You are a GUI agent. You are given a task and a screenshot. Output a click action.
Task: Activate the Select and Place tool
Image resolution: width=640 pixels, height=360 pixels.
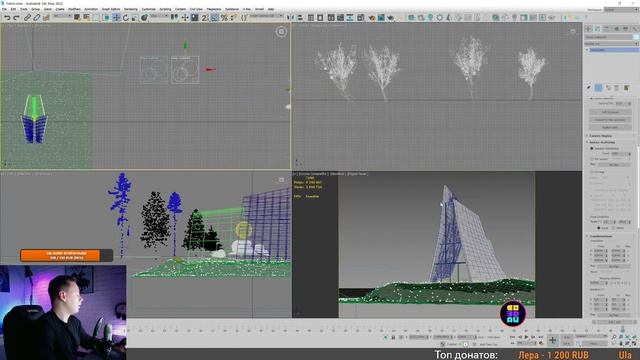(144, 18)
